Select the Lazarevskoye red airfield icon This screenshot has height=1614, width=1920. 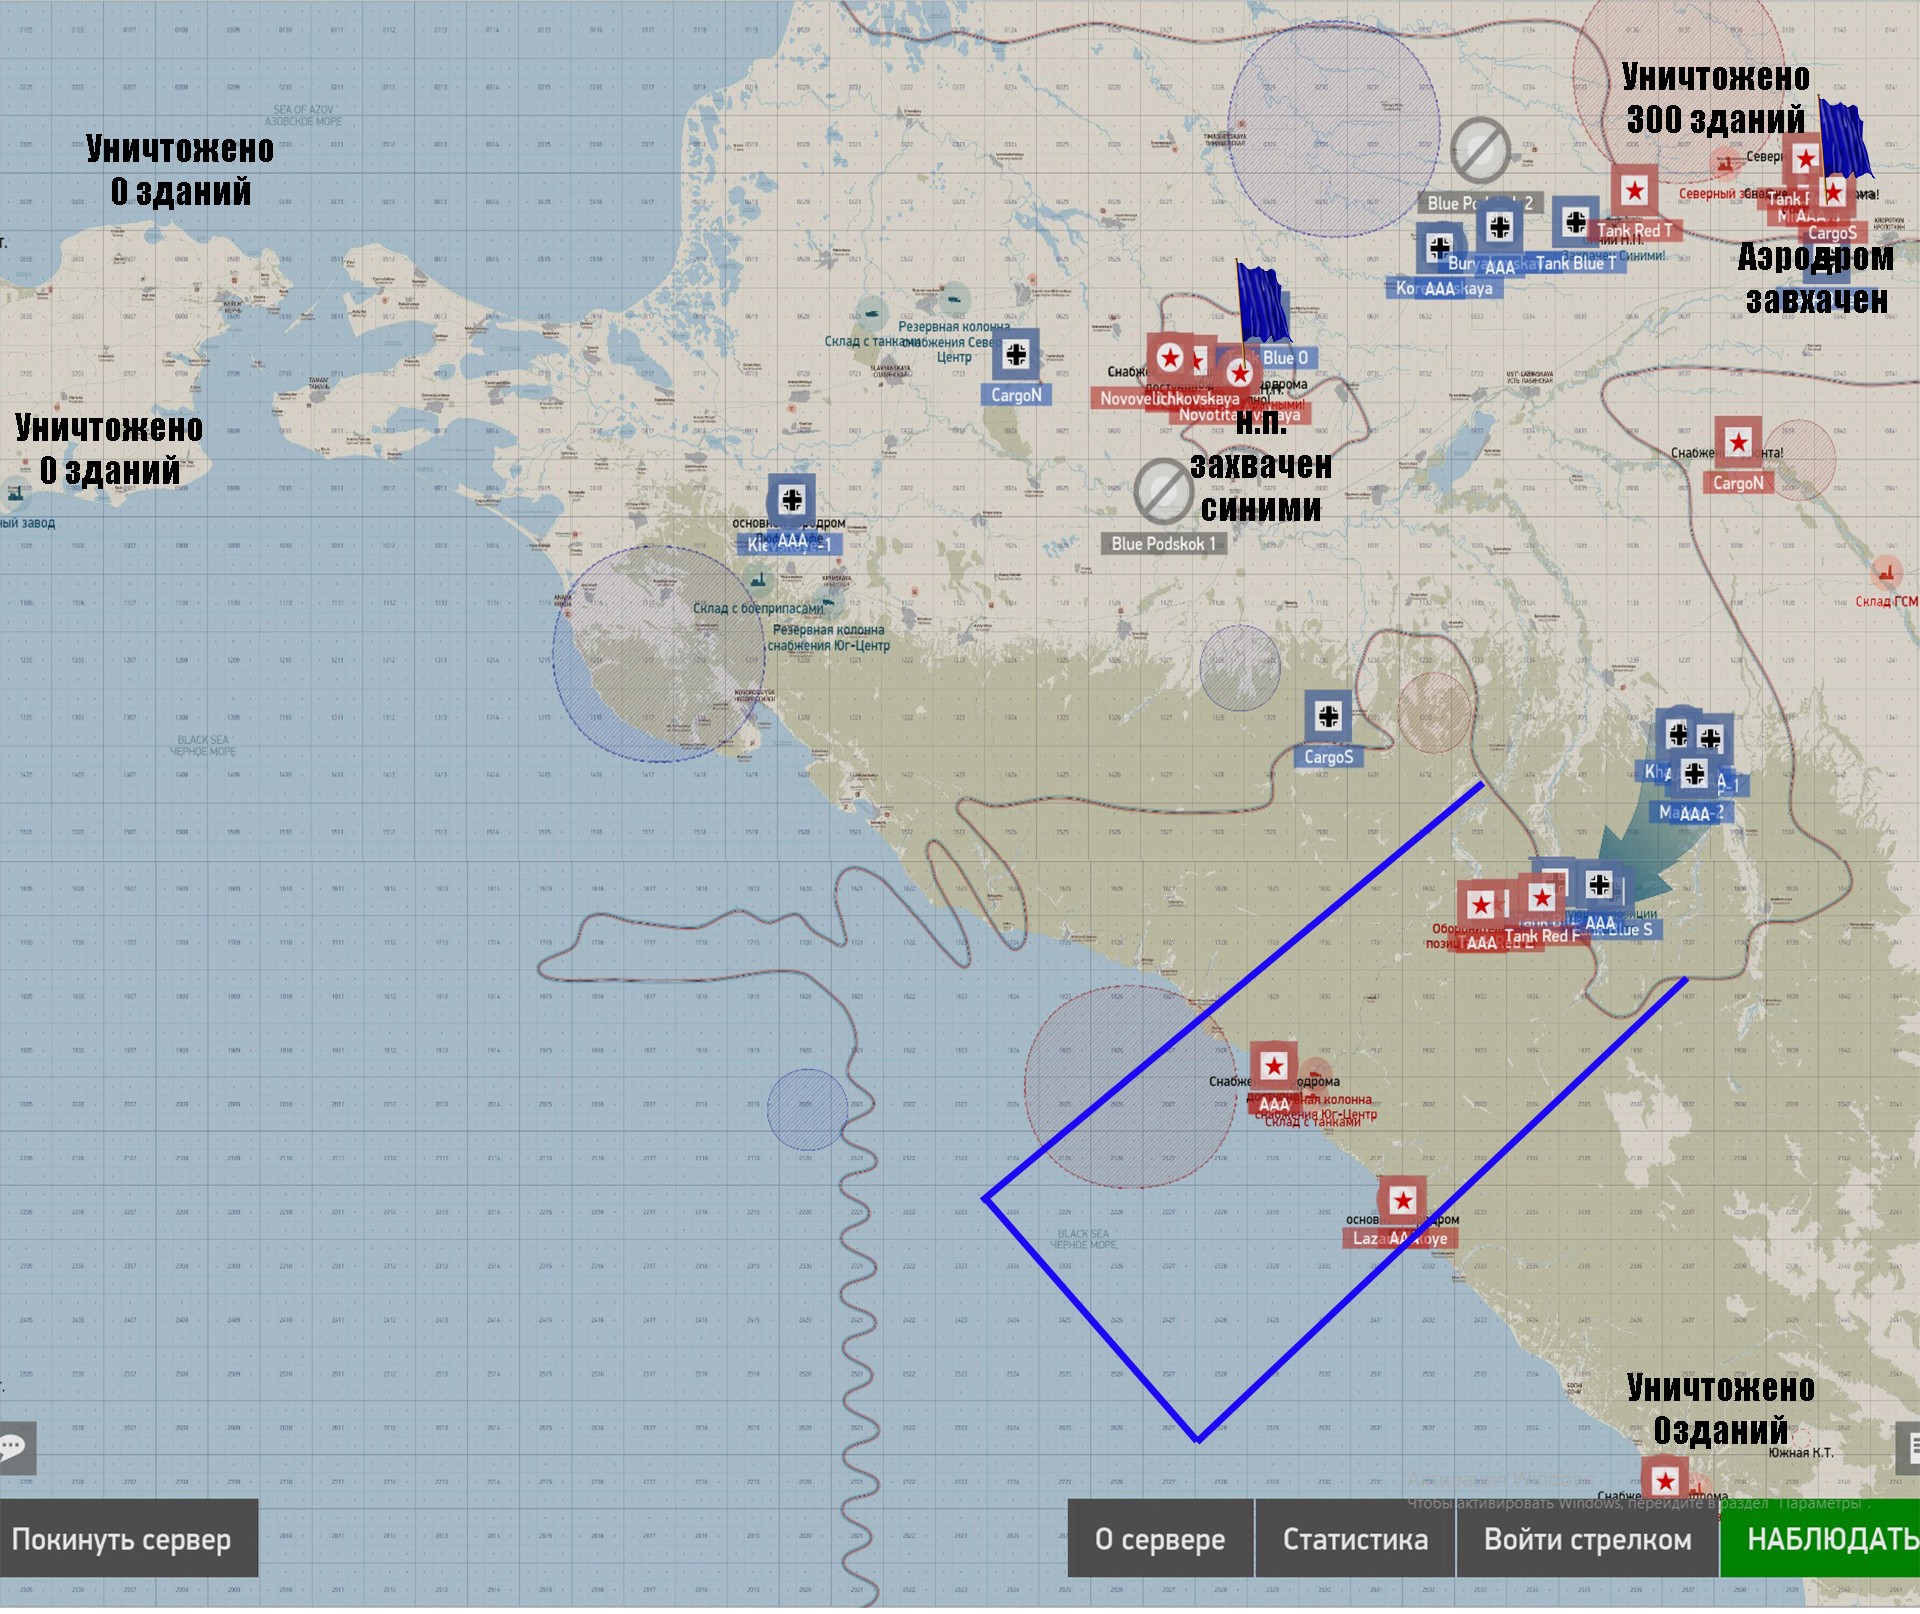coord(1402,1202)
